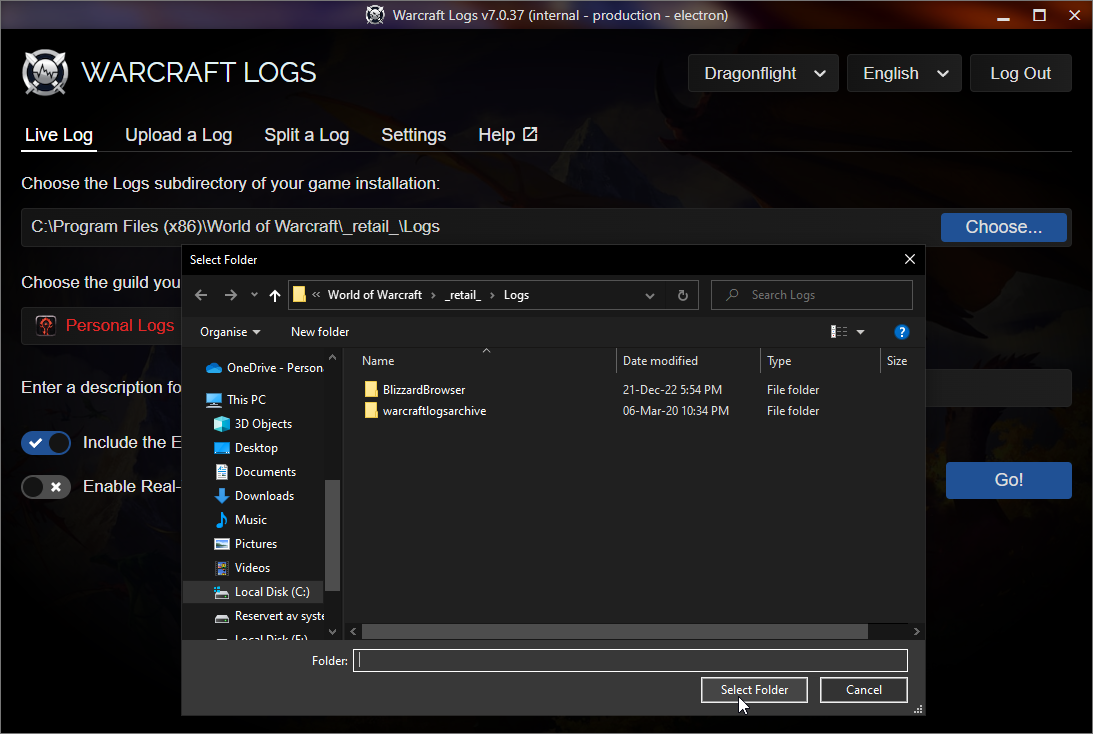Click the Back arrow in folder dialog
This screenshot has height=734, width=1093.
(x=201, y=295)
